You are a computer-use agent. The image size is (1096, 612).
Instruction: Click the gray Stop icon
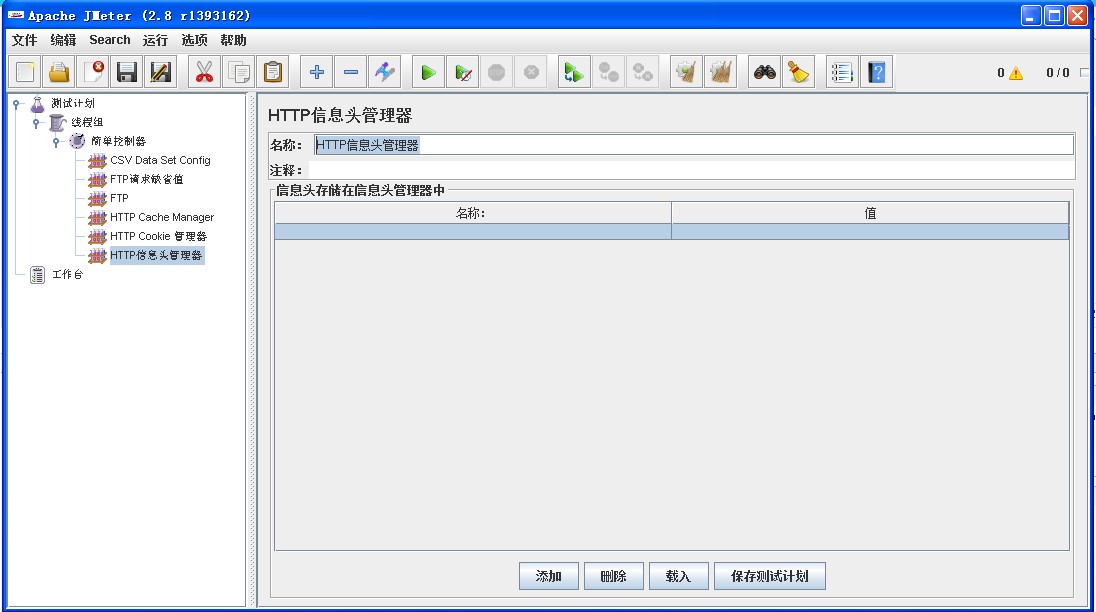click(496, 72)
